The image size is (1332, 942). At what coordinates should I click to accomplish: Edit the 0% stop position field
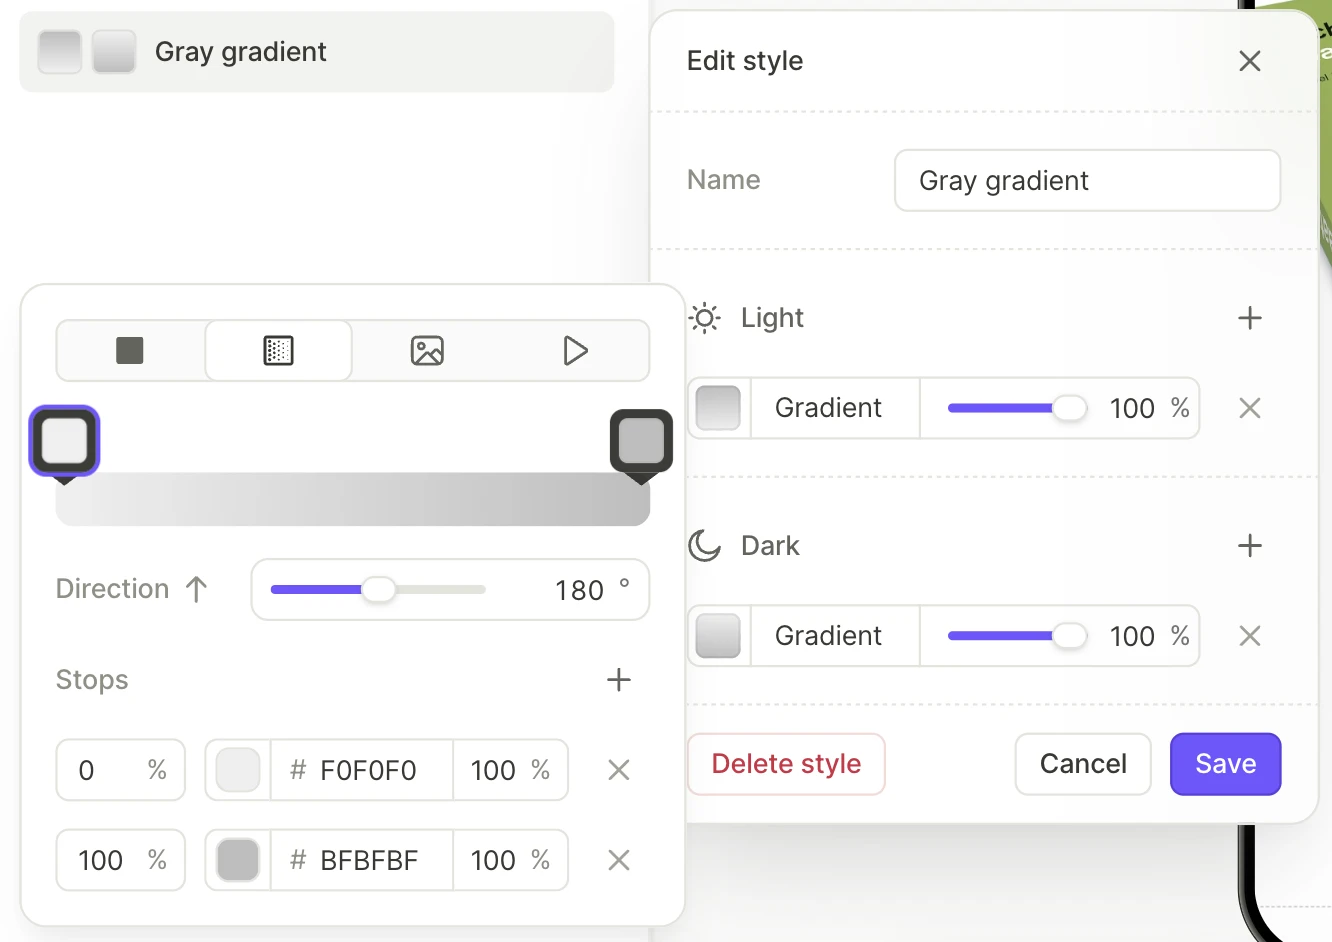pos(121,770)
